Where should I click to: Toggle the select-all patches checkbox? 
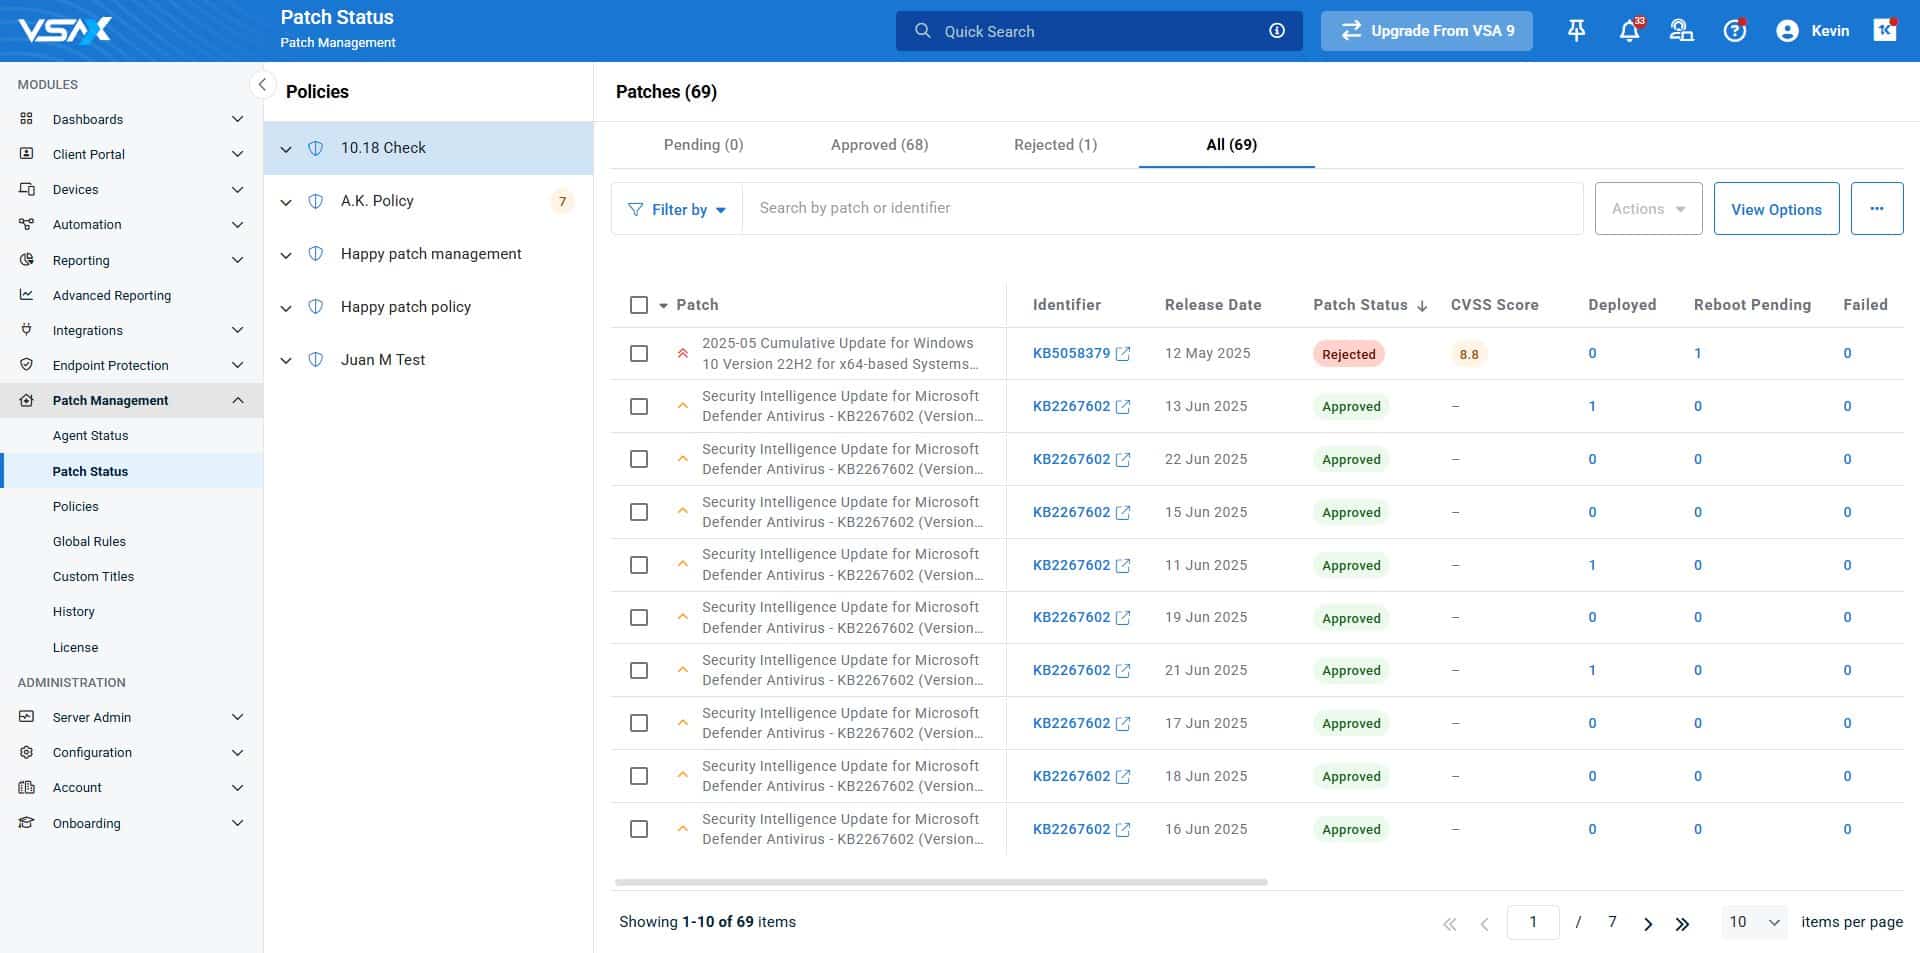(639, 305)
